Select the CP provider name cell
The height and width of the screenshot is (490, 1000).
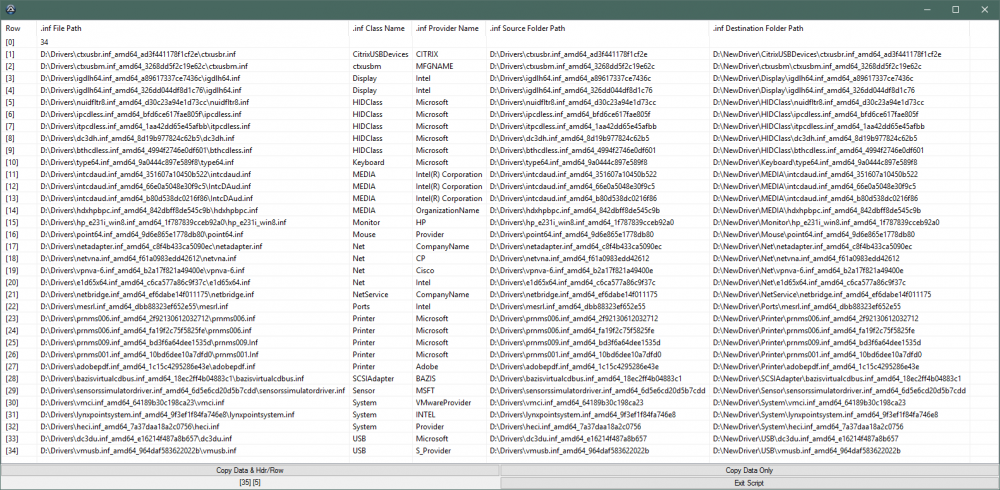point(420,258)
